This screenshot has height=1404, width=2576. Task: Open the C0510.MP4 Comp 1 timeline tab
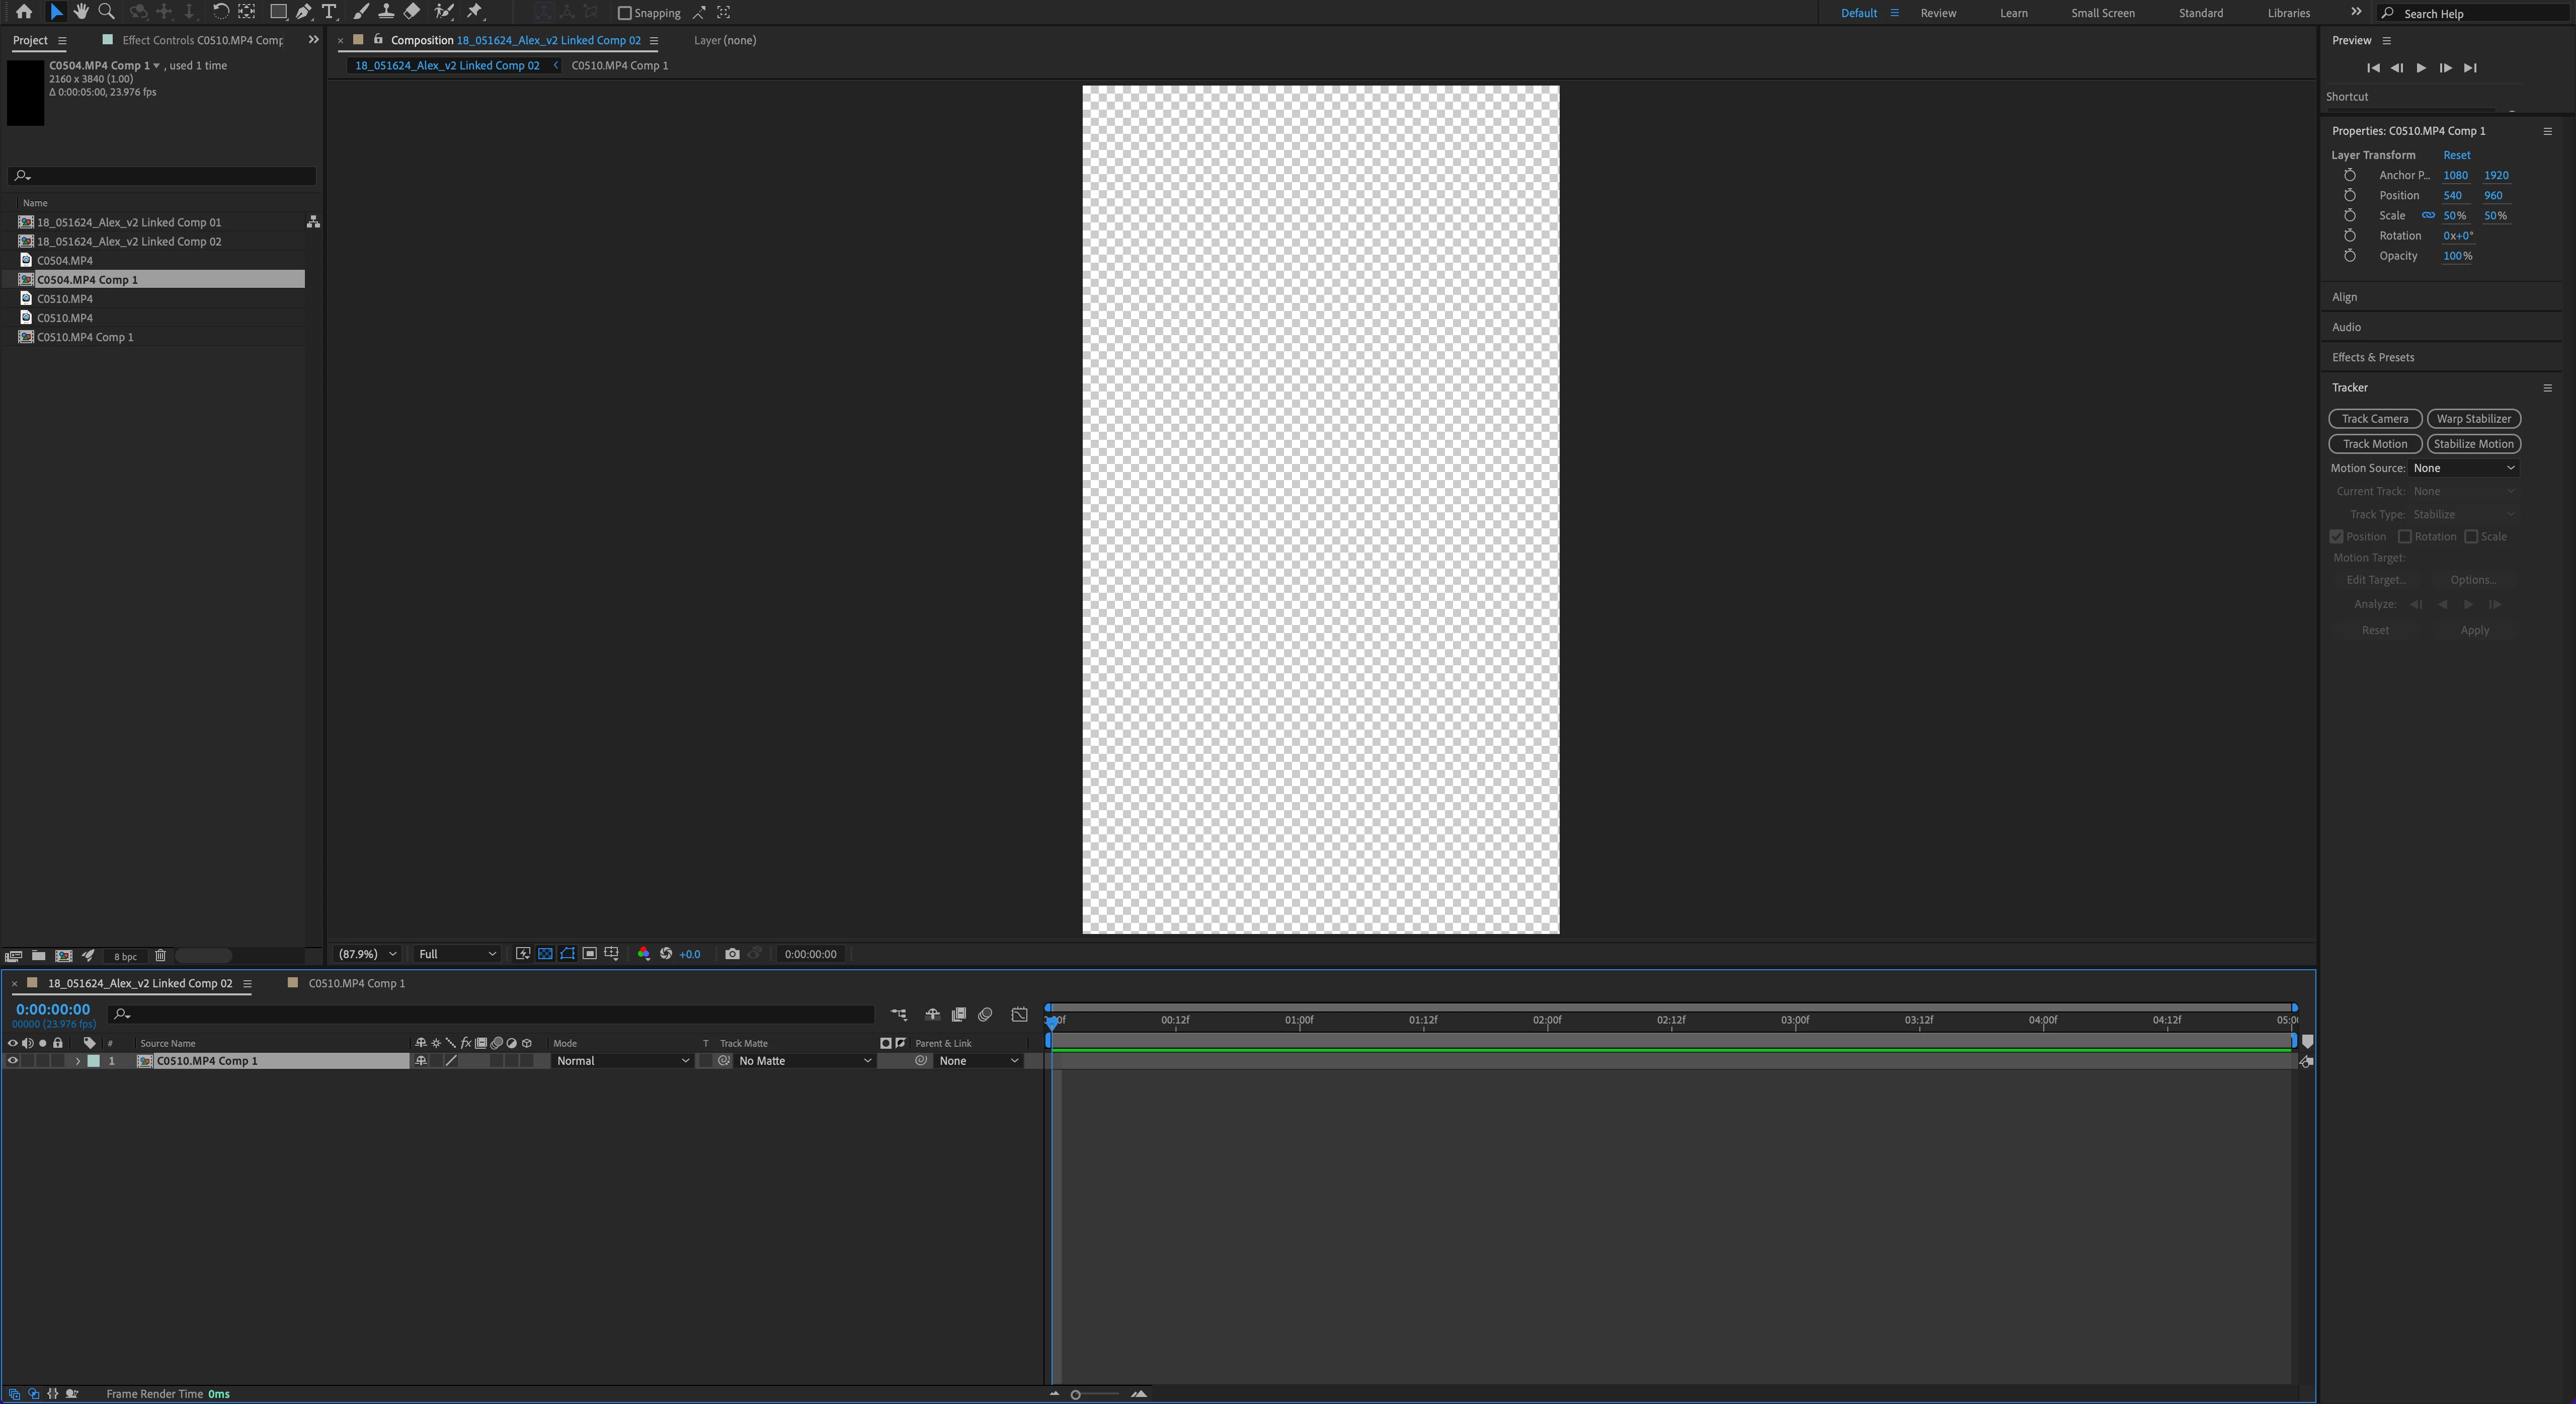356,983
